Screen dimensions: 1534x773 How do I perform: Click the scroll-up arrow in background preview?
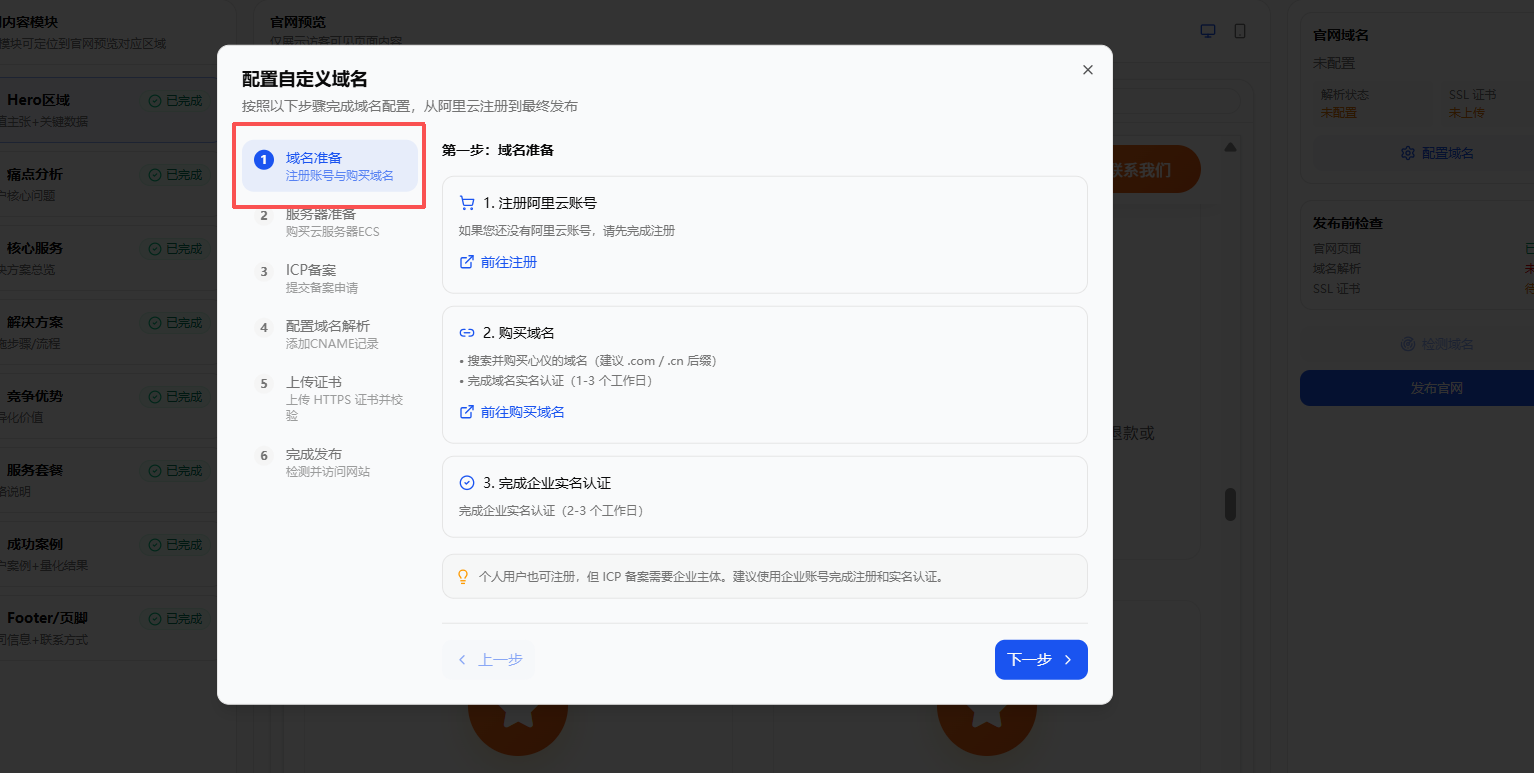tap(1230, 148)
